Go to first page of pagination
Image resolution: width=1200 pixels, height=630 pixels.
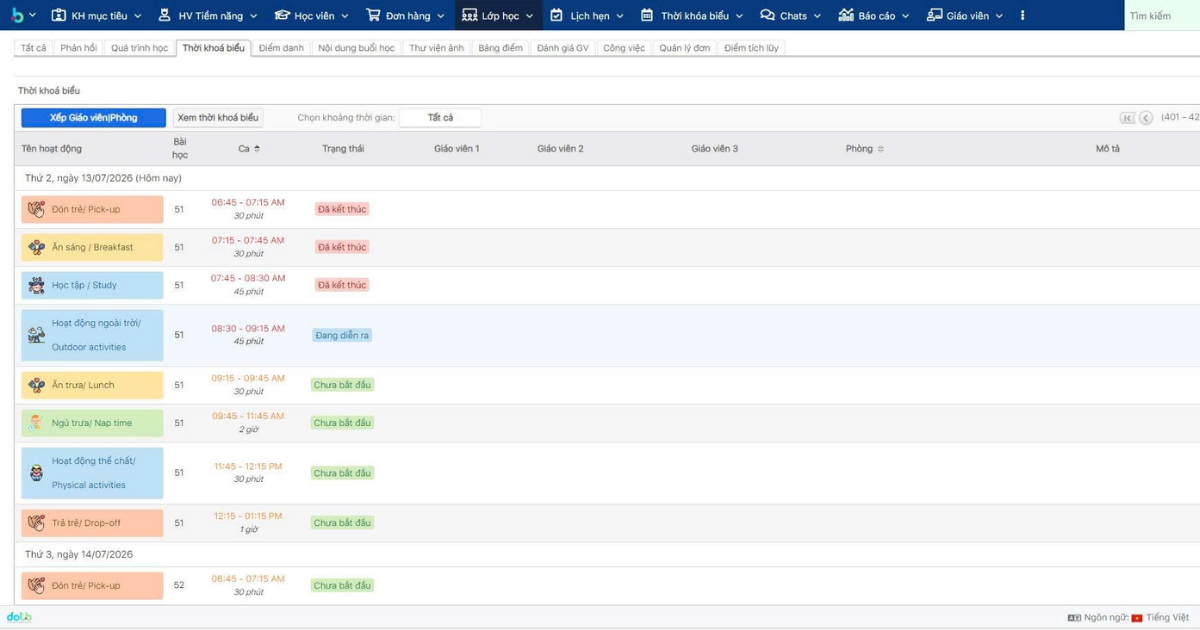pos(1127,118)
